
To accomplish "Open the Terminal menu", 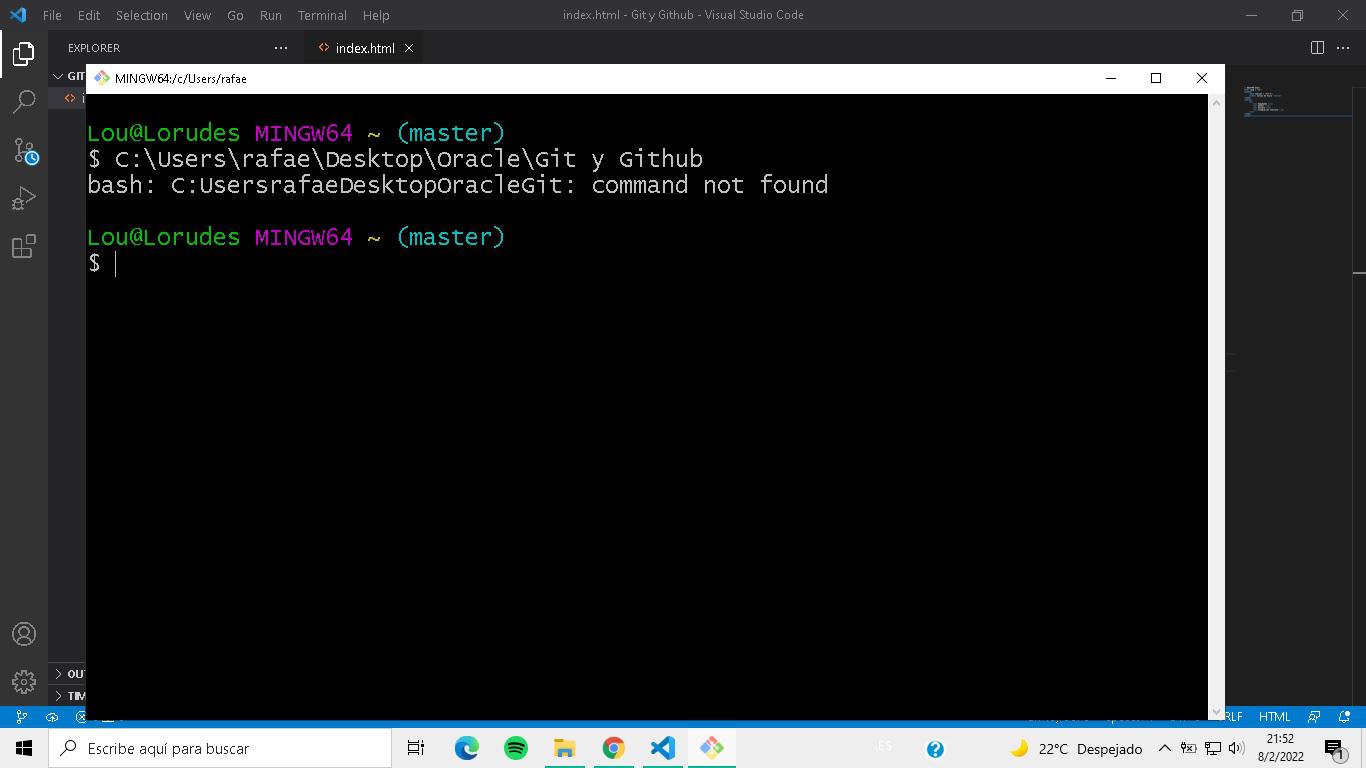I will point(322,15).
